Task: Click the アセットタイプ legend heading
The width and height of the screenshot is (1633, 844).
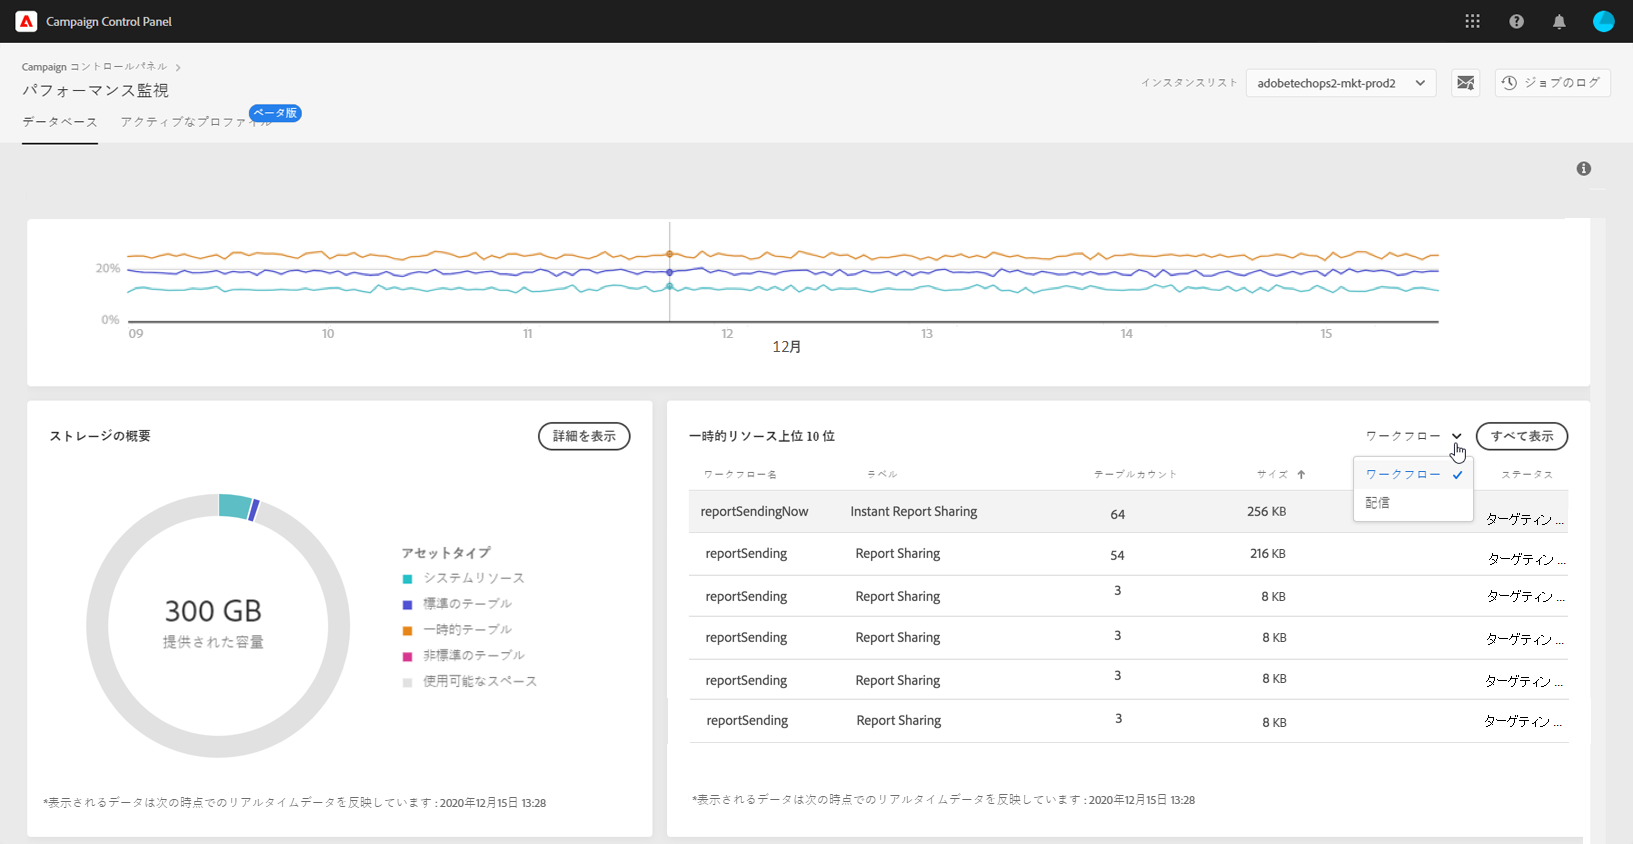Action: click(x=446, y=553)
